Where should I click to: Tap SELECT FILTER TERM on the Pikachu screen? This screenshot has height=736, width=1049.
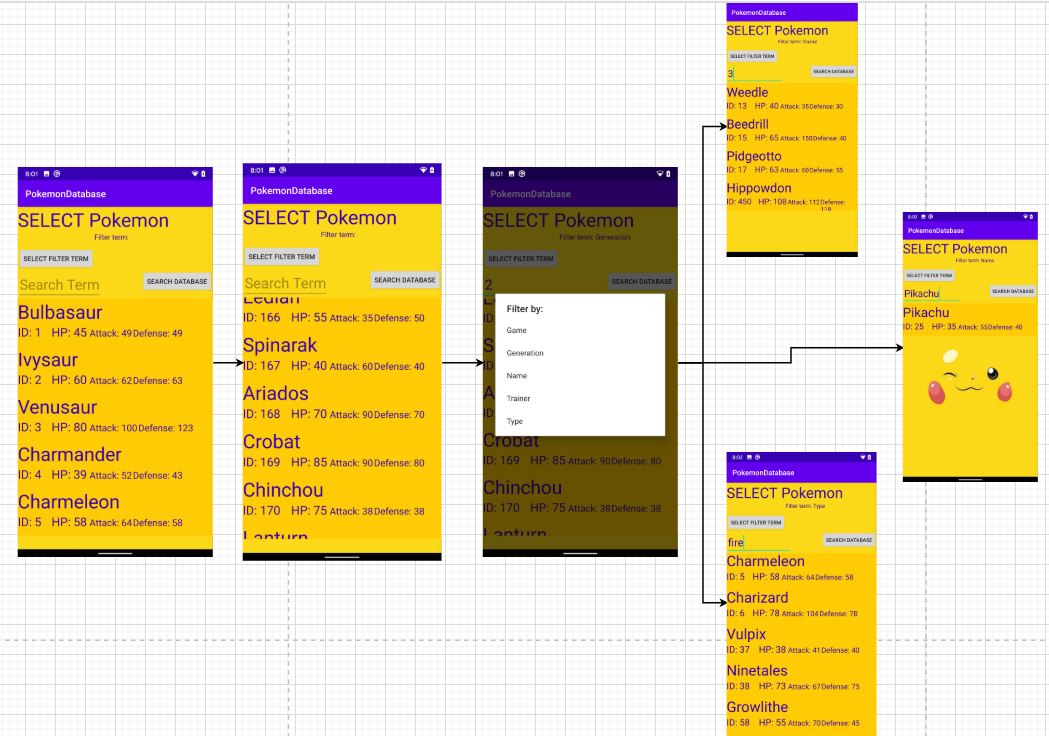pos(929,275)
